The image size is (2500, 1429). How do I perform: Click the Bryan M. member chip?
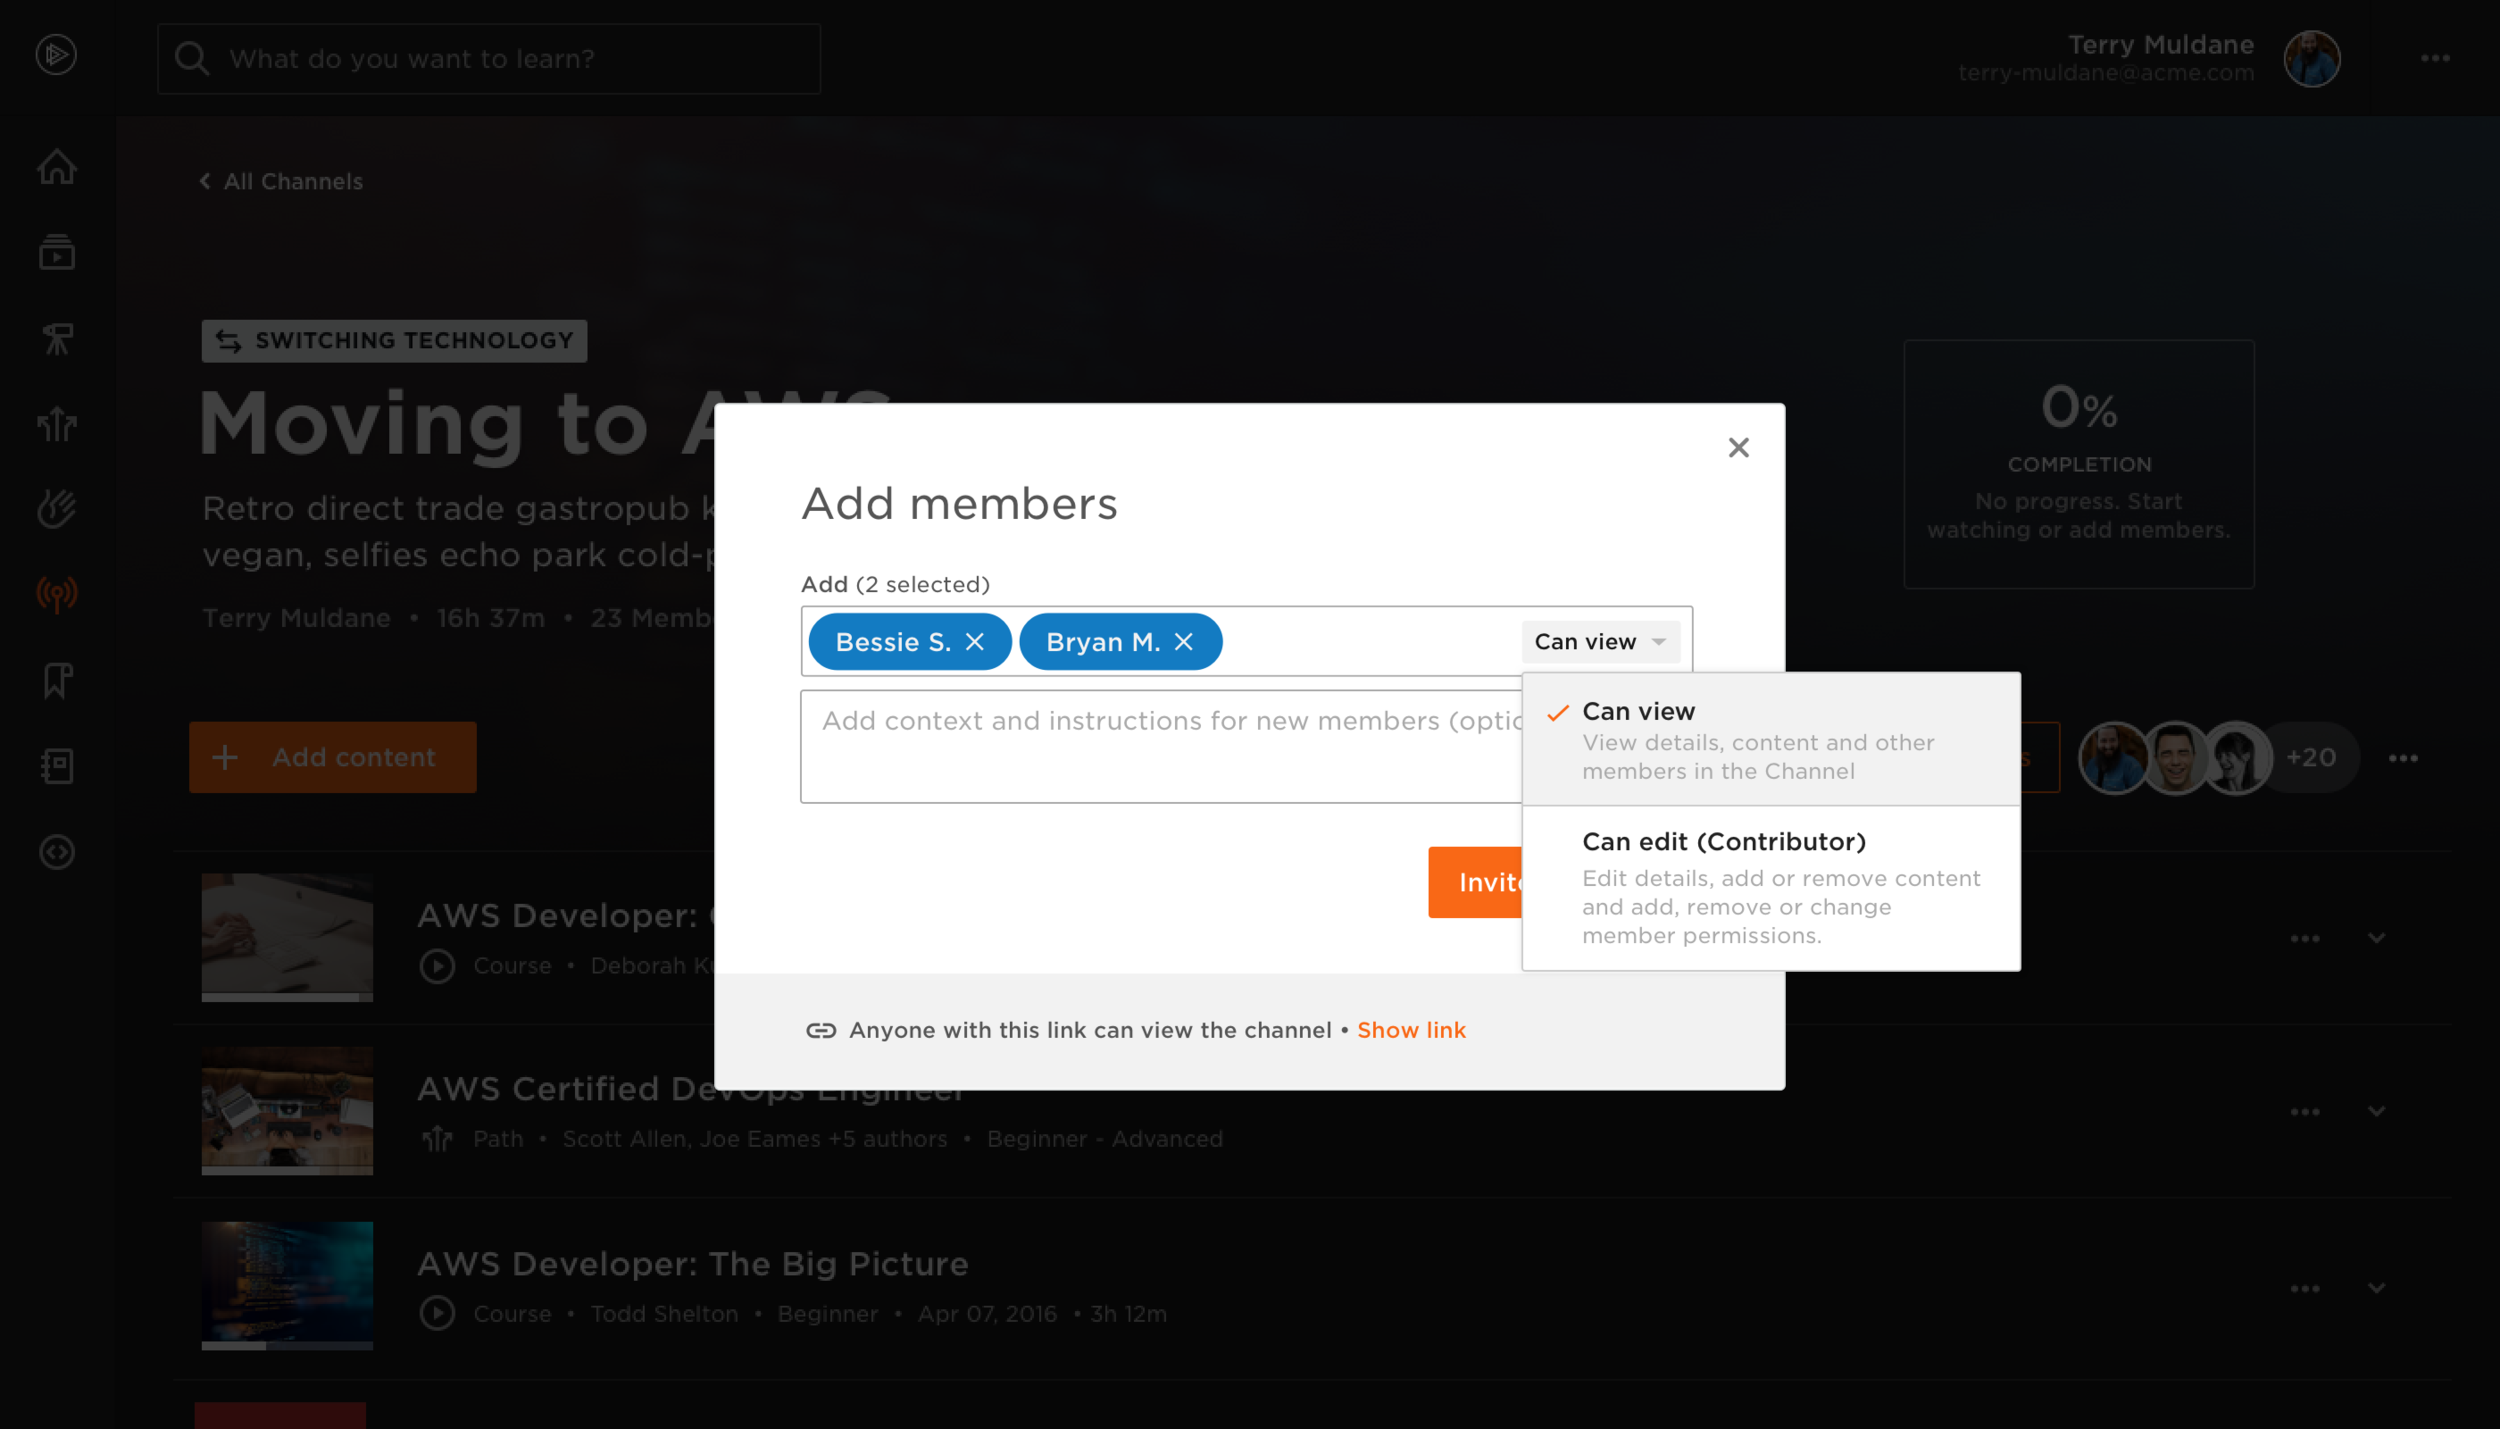pyautogui.click(x=1120, y=642)
